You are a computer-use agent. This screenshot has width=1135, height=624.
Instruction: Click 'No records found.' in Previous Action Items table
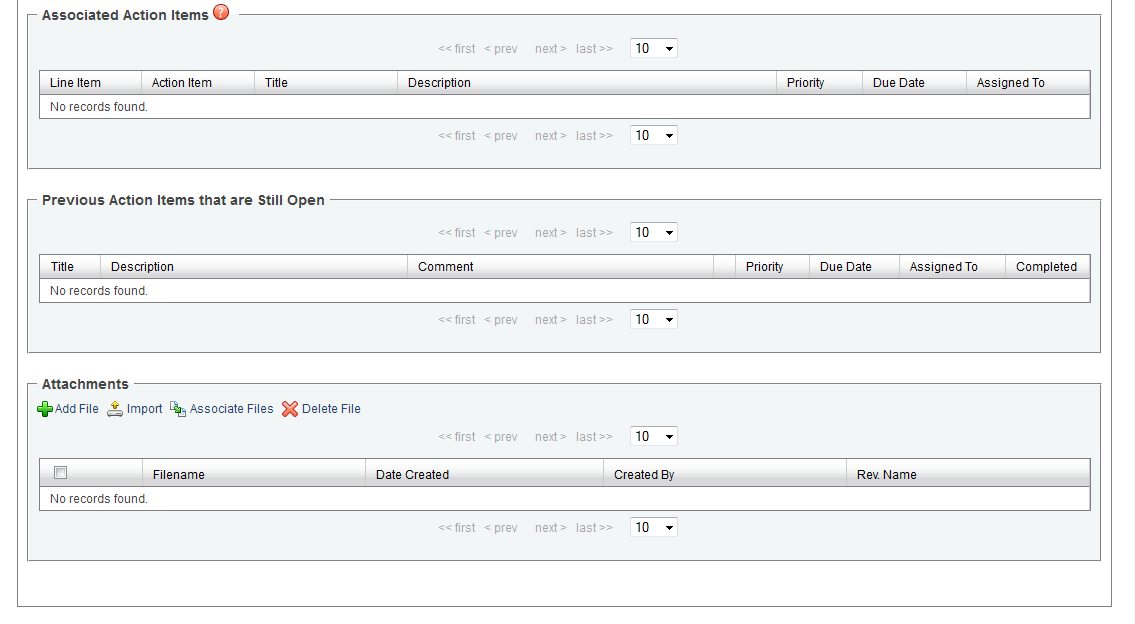[98, 290]
